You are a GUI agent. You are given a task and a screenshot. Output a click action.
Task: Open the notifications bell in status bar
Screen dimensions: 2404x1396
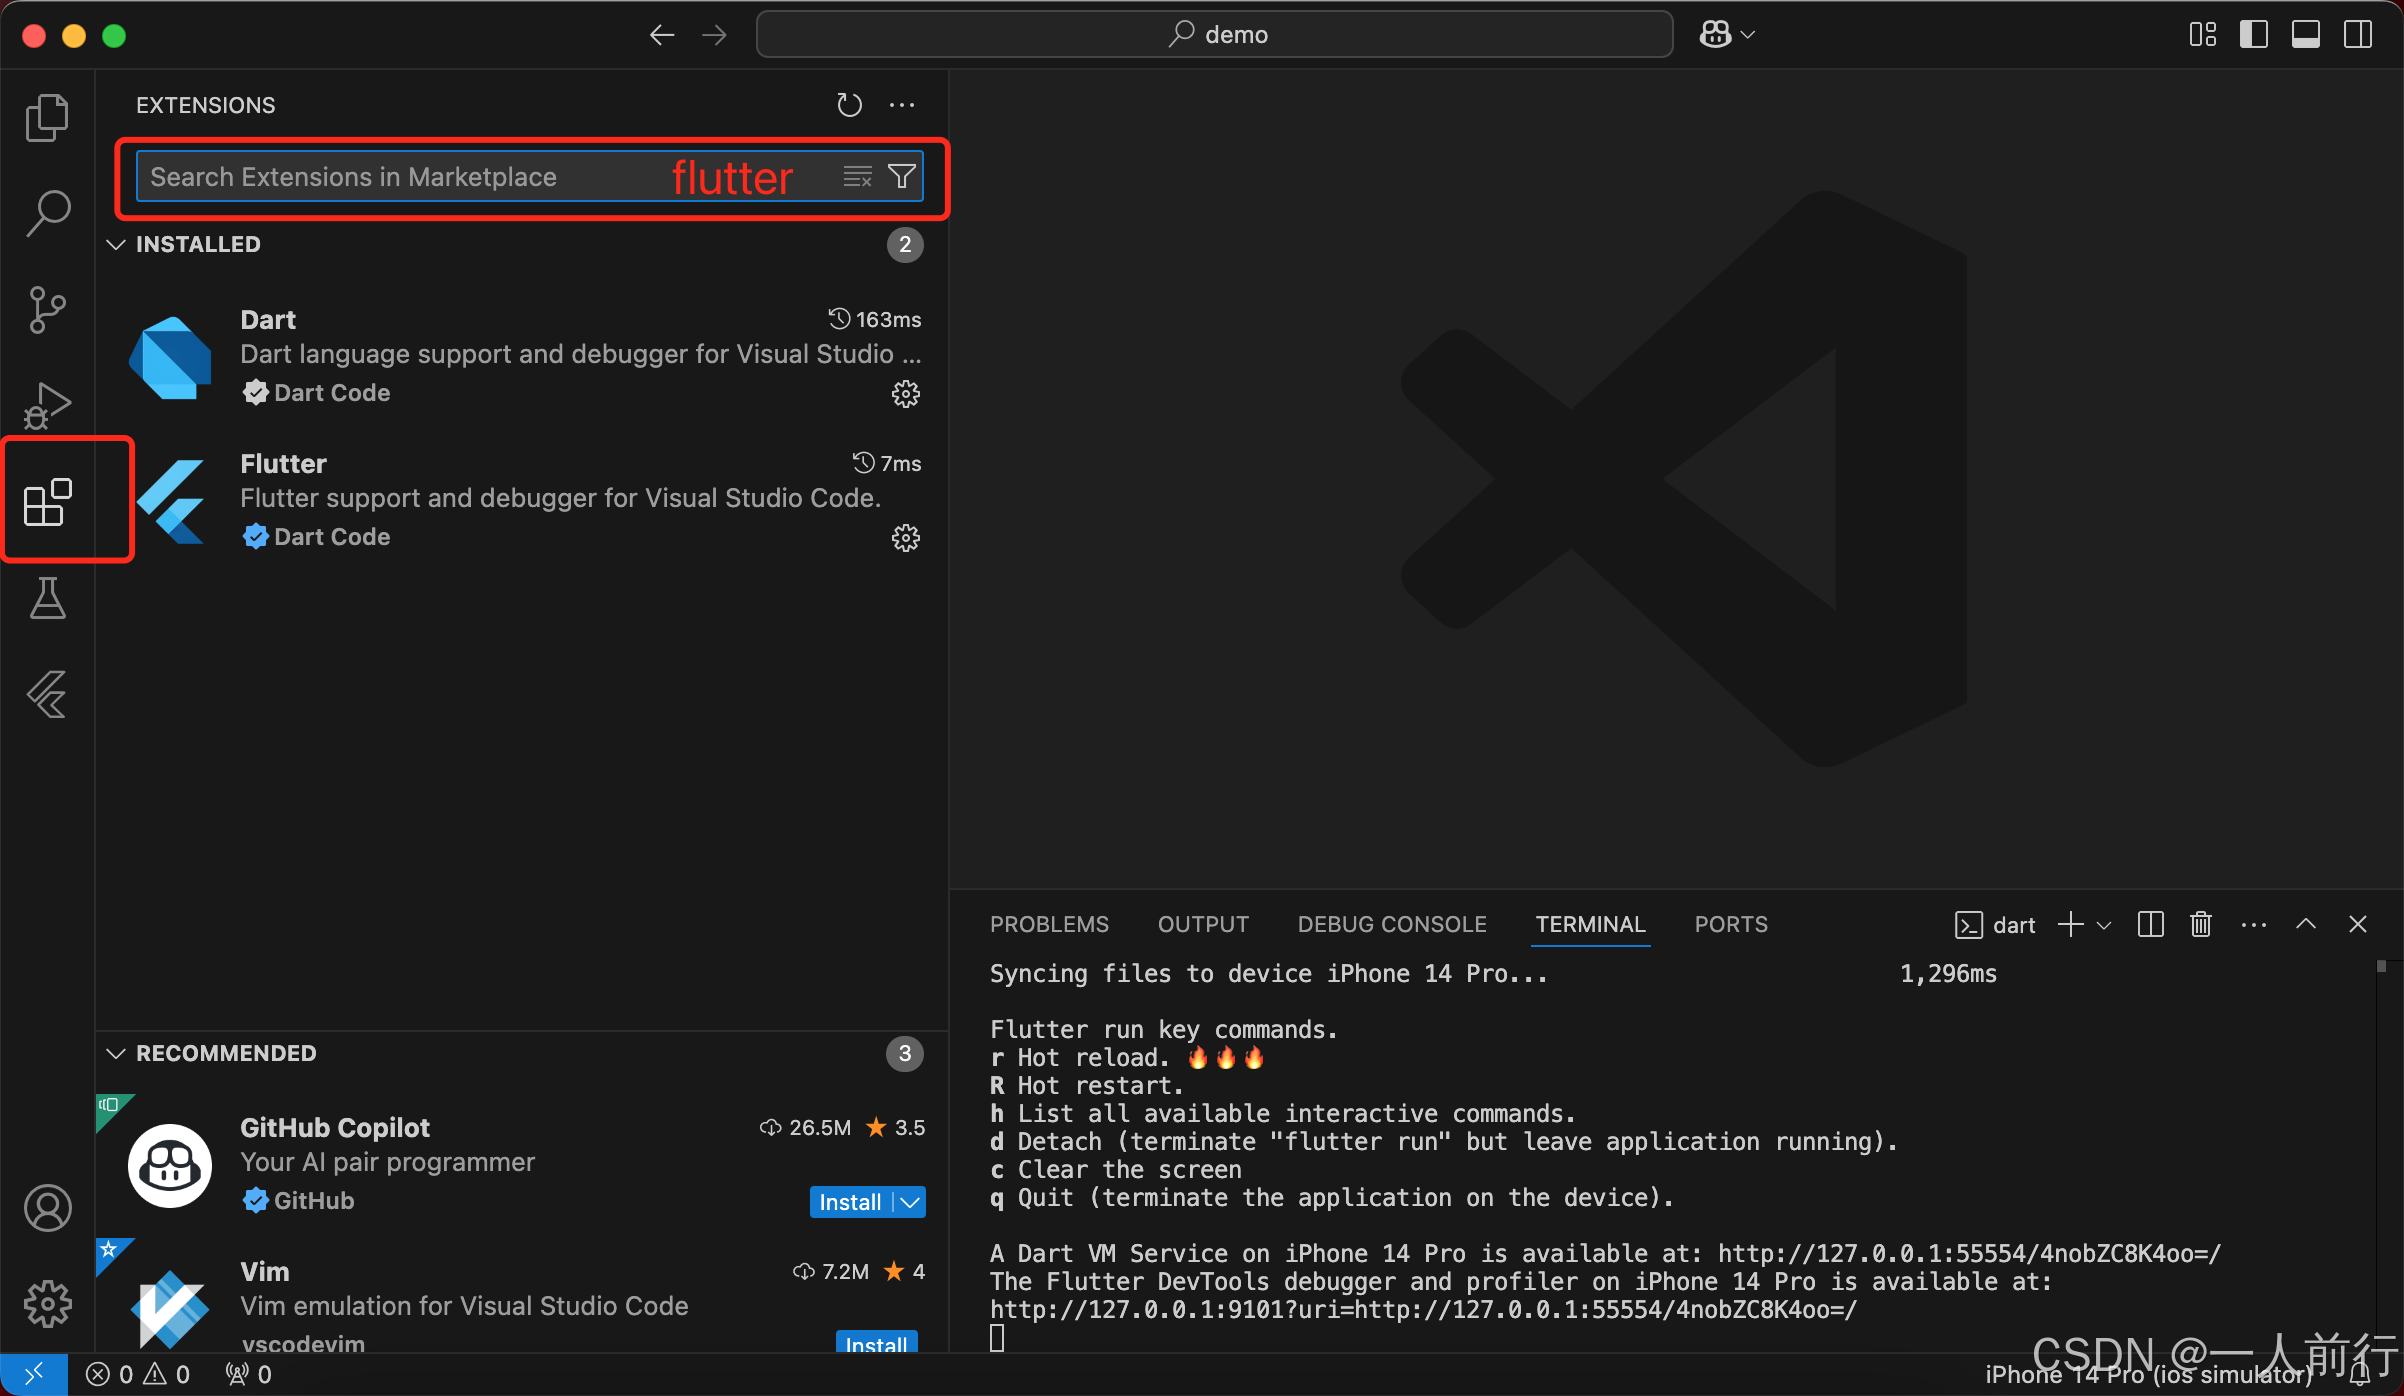[x=2359, y=1375]
